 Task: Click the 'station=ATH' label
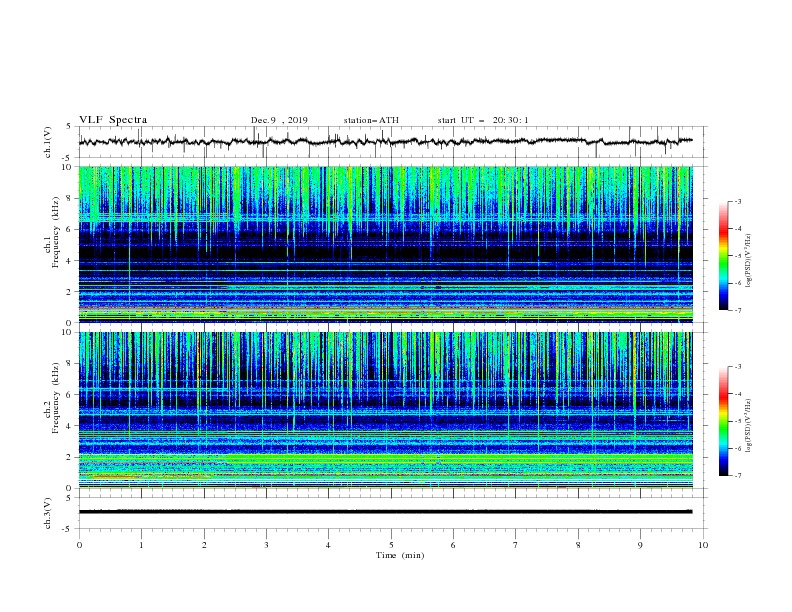tap(371, 120)
